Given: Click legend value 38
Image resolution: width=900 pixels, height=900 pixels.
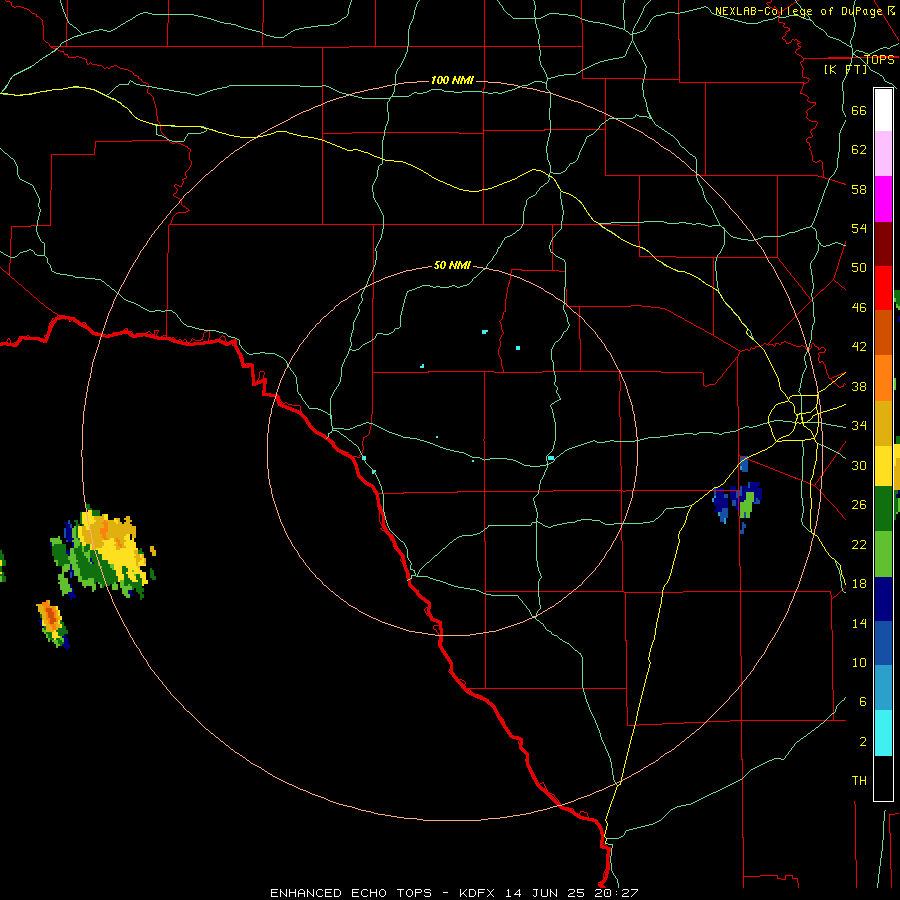Looking at the screenshot, I should (859, 386).
